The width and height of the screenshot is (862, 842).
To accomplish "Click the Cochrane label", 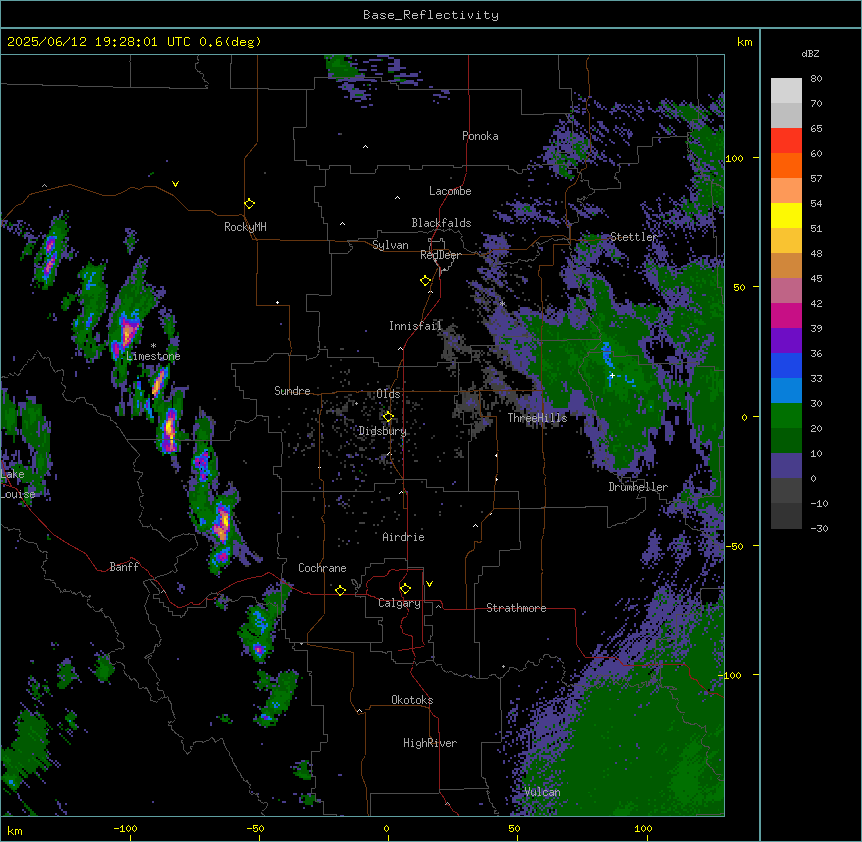I will point(322,568).
